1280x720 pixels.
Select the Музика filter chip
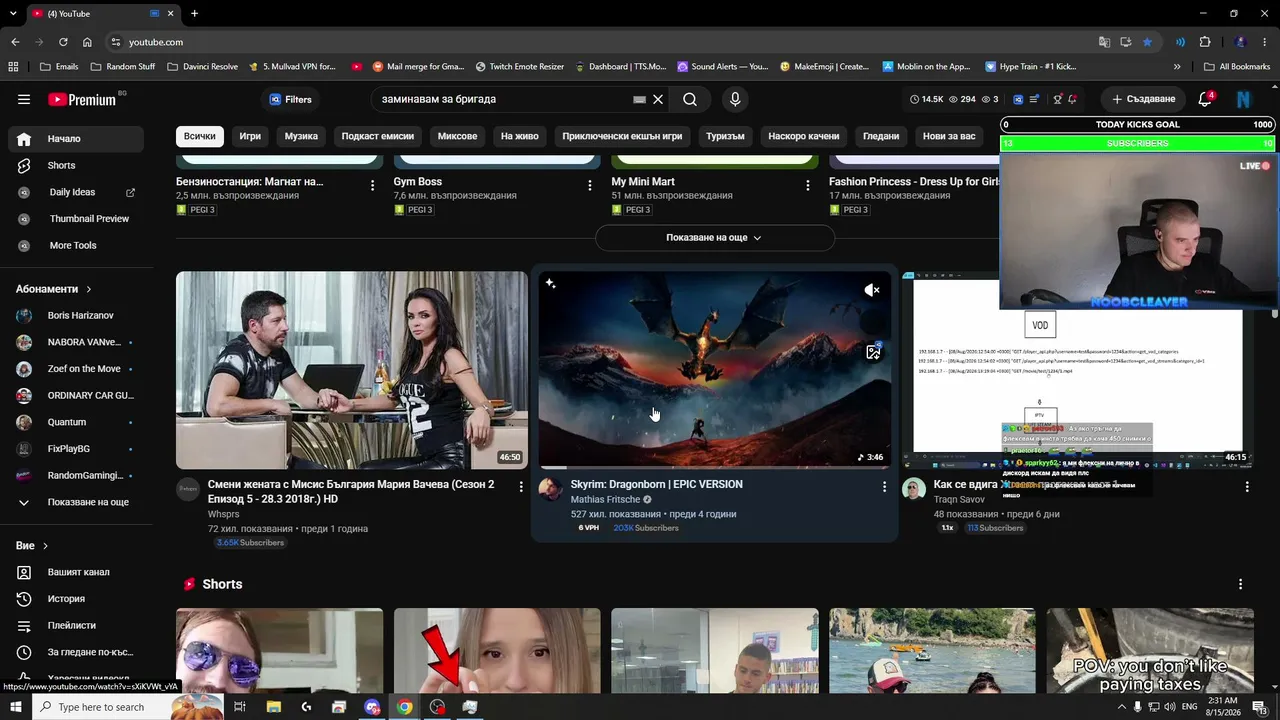(301, 136)
